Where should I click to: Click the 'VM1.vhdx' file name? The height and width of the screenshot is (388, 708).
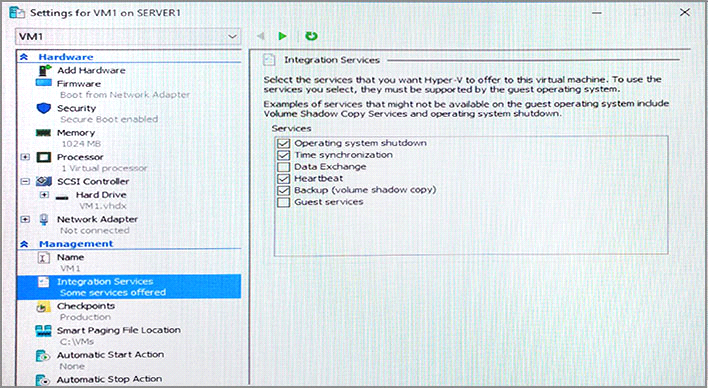point(103,206)
